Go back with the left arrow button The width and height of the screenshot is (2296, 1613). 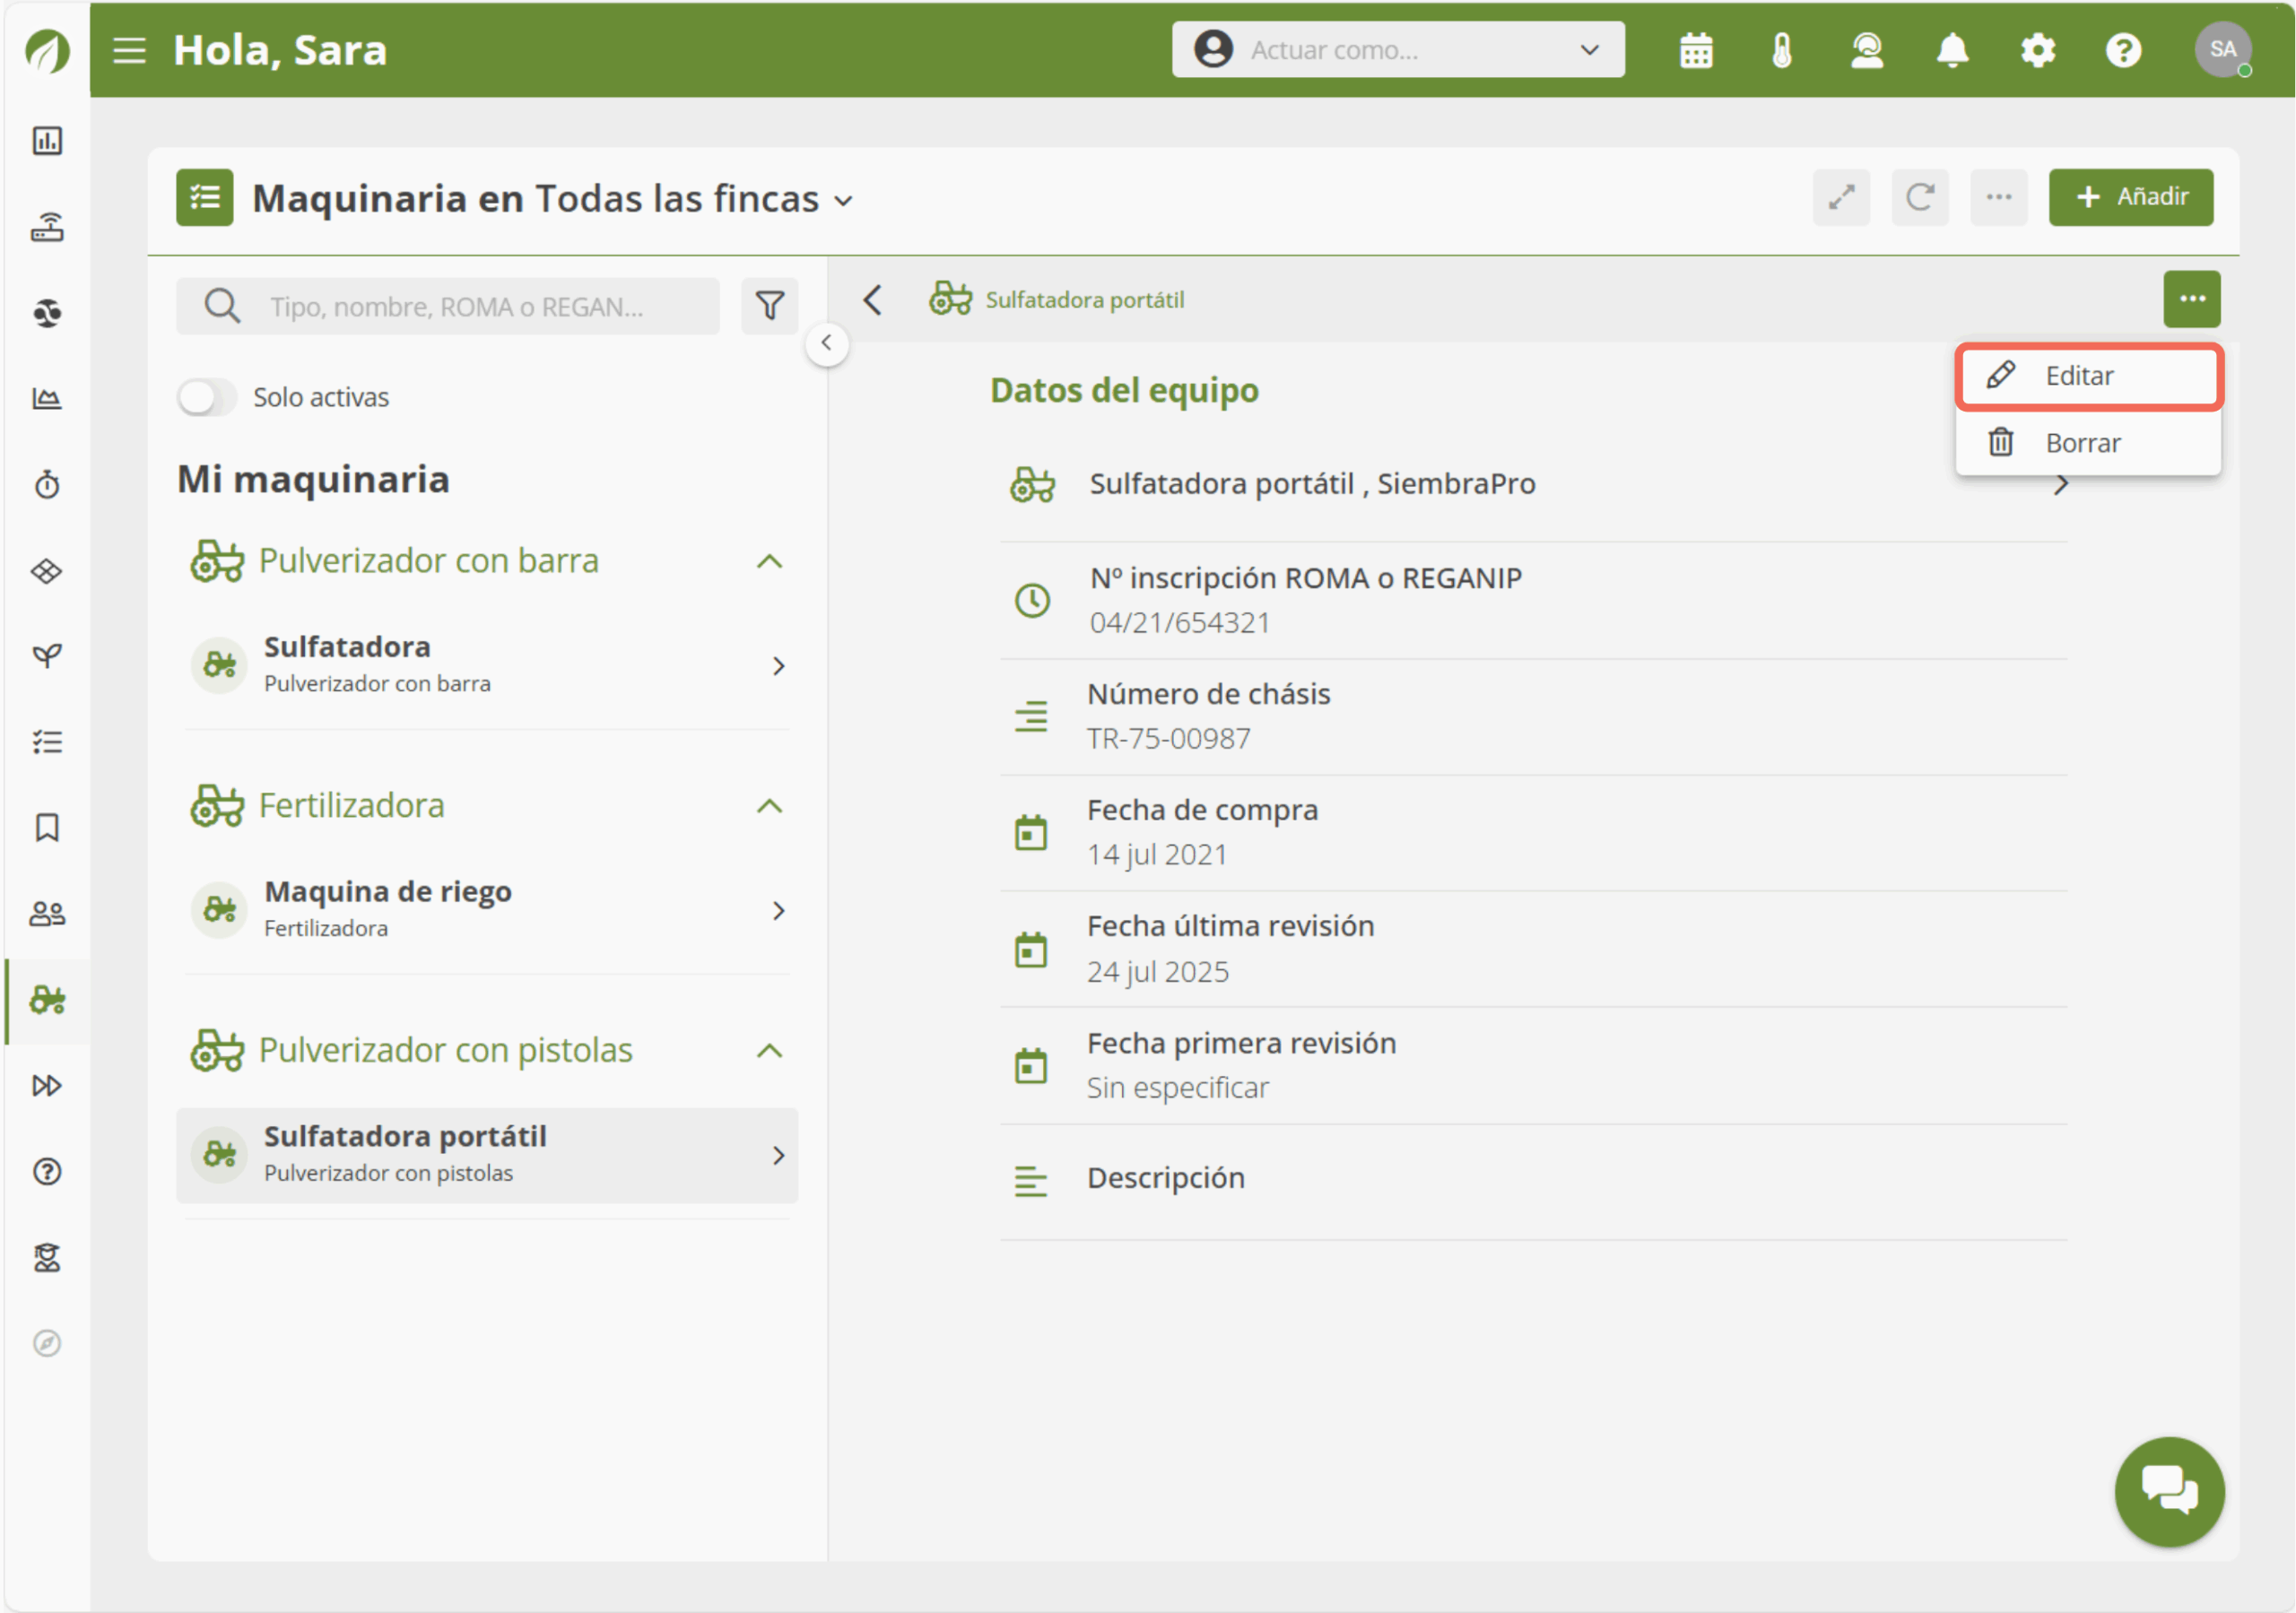click(873, 300)
